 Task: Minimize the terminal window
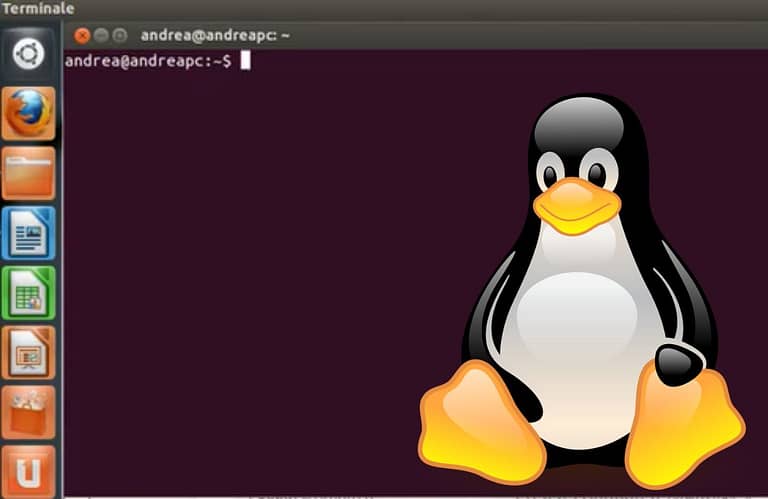(101, 36)
